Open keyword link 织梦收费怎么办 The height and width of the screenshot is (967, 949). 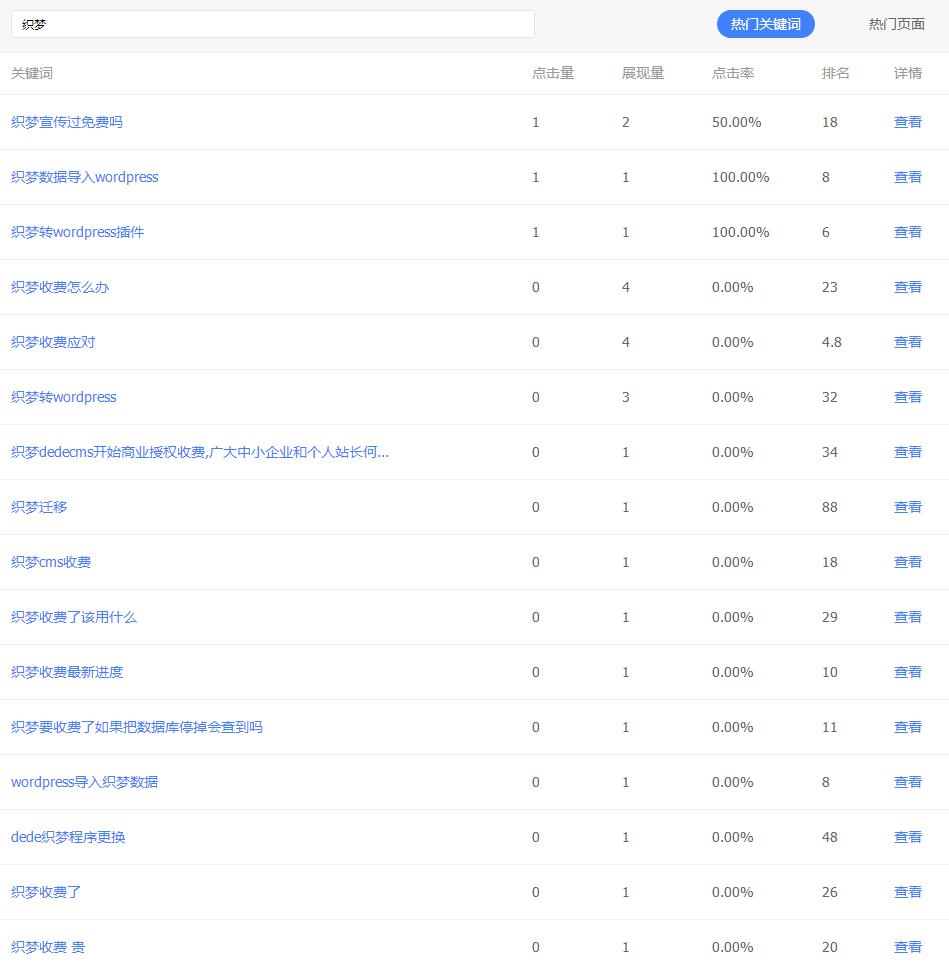coord(60,287)
